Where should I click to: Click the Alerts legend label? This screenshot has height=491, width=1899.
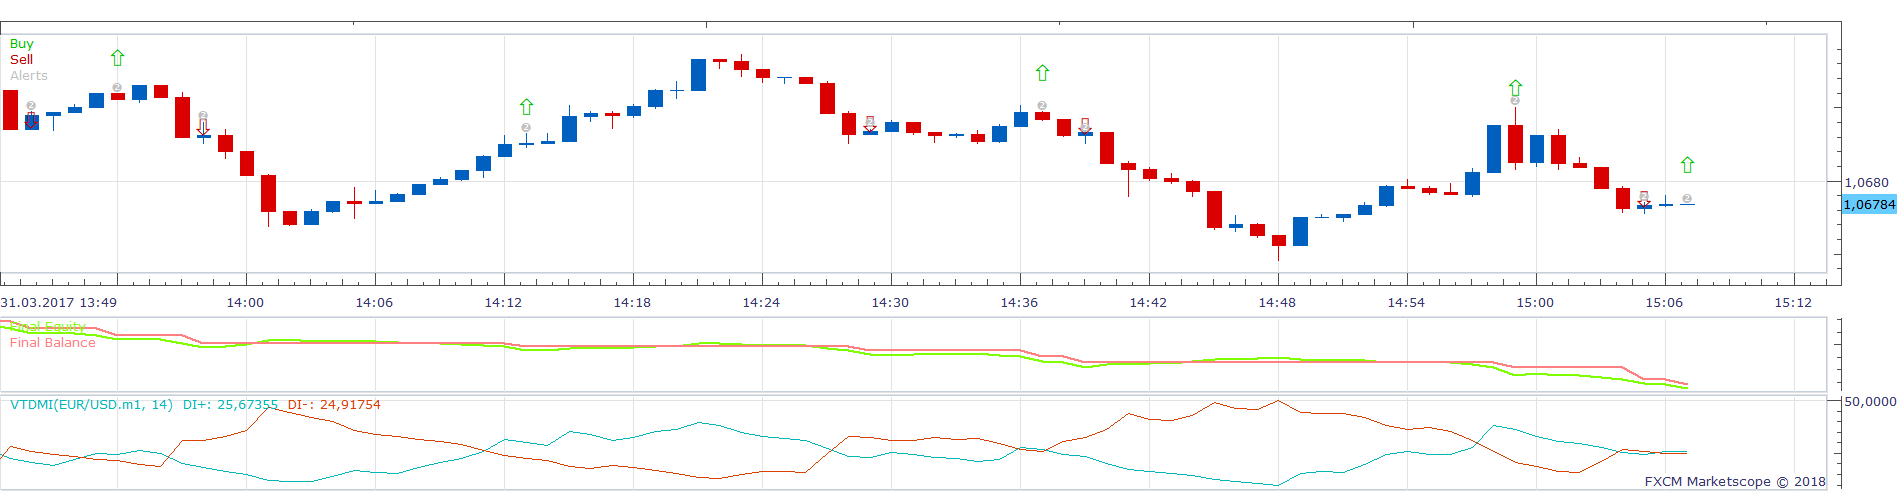[x=28, y=76]
